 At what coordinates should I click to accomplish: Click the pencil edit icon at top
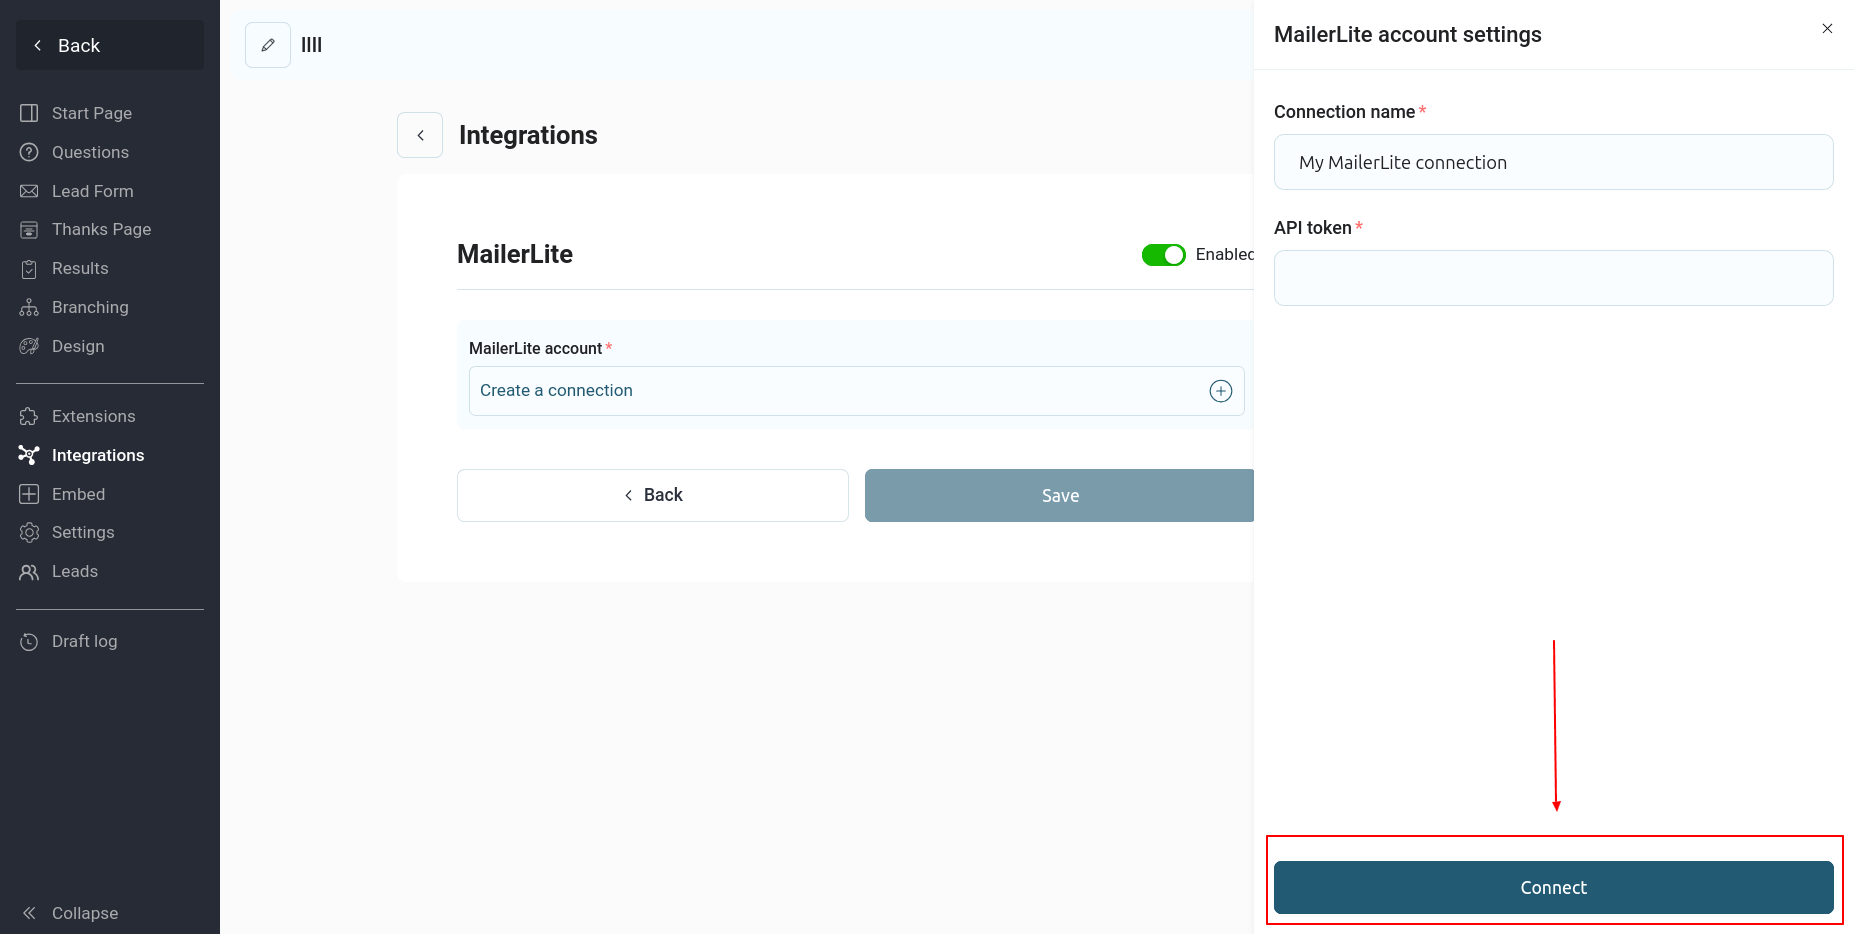pyautogui.click(x=268, y=45)
